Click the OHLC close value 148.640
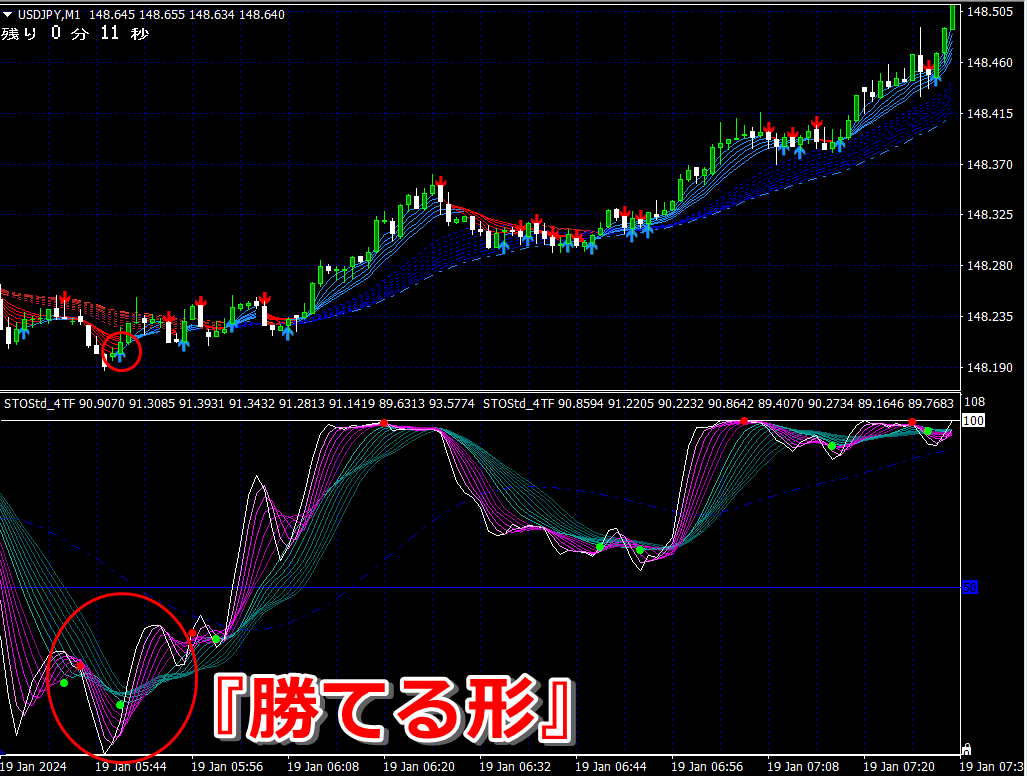1027x776 pixels. [262, 14]
